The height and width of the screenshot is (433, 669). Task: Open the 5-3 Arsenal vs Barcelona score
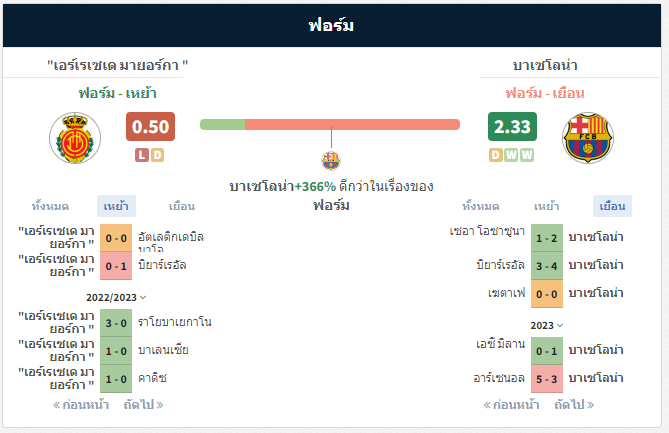[x=547, y=379]
